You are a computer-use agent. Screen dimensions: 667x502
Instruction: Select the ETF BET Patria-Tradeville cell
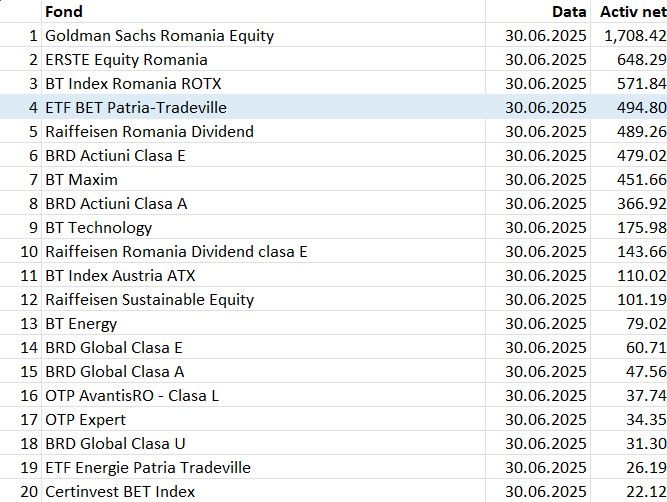tap(263, 107)
